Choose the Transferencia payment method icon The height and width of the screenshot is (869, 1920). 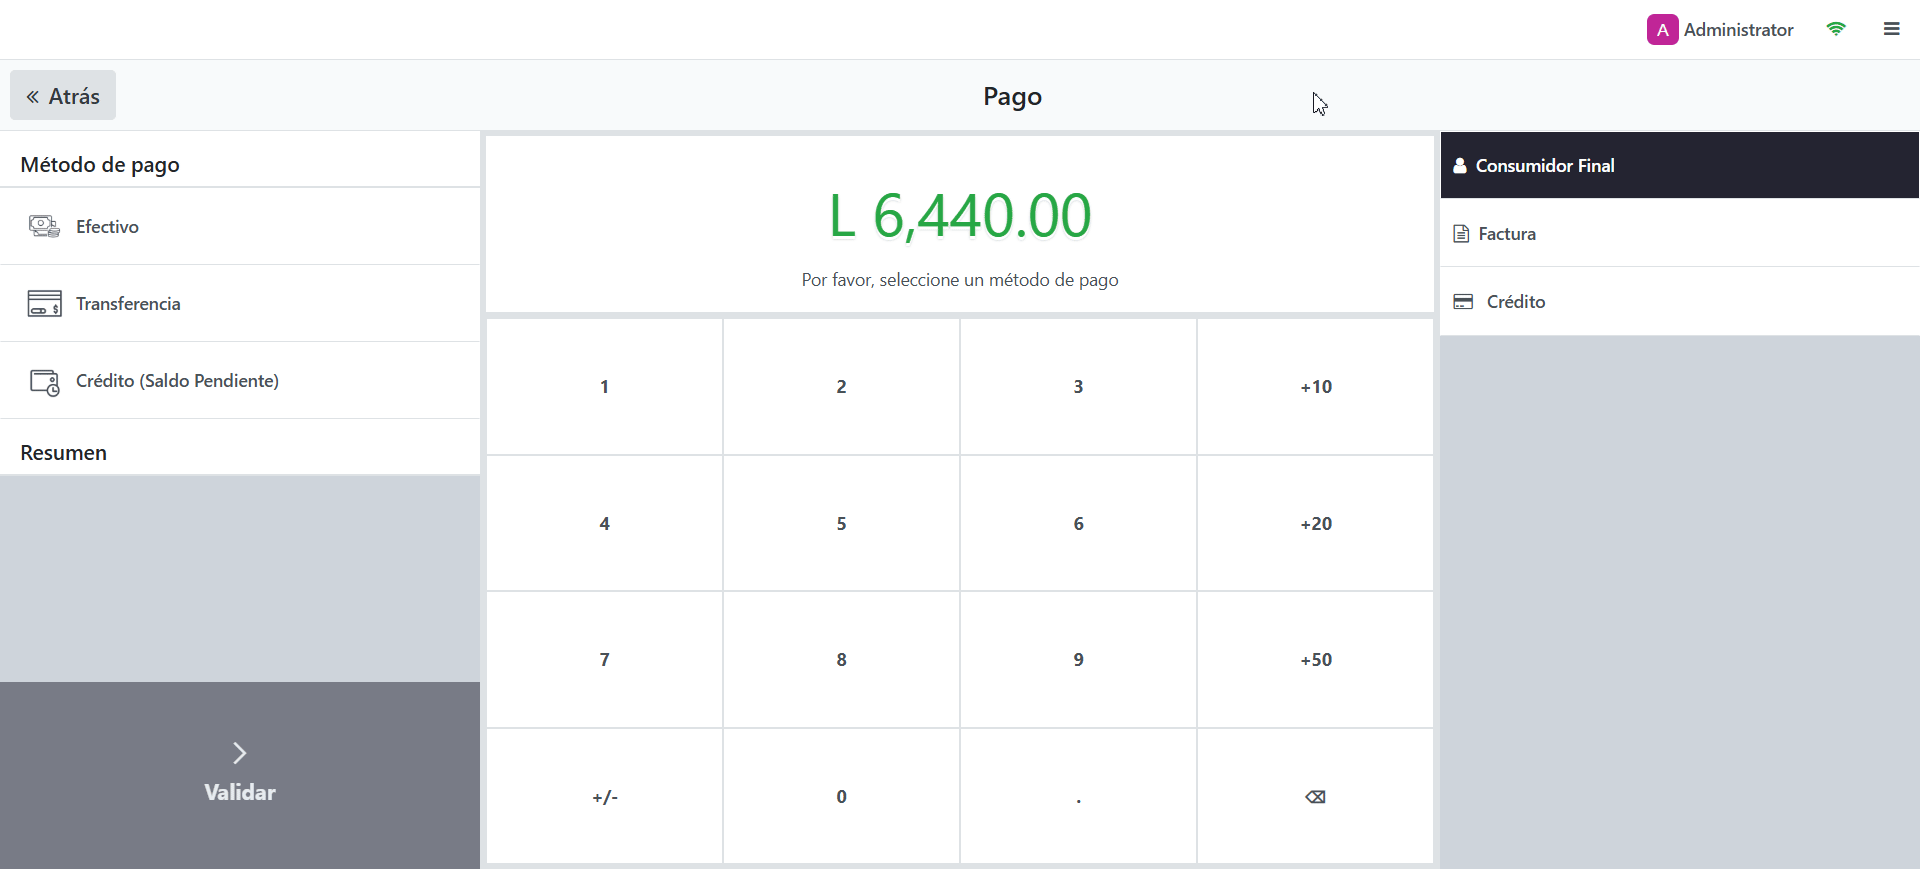[x=44, y=303]
